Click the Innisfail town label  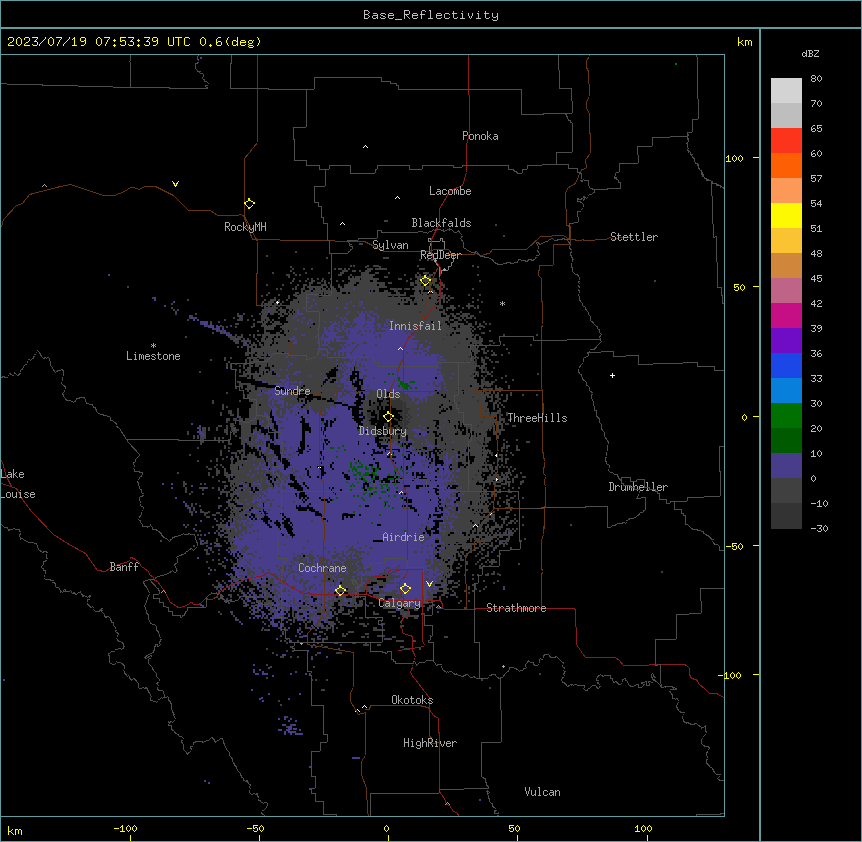coord(415,326)
